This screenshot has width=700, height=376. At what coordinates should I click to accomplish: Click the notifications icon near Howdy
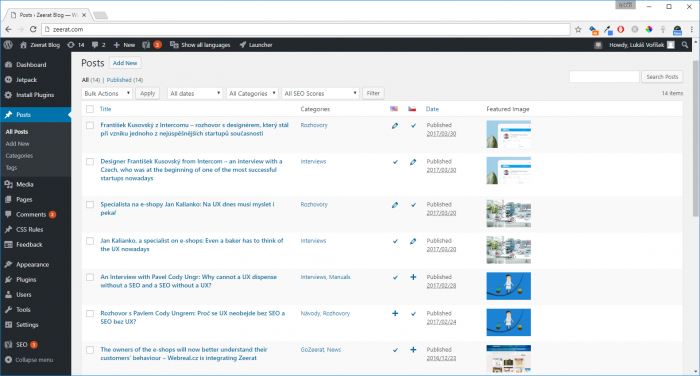598,45
